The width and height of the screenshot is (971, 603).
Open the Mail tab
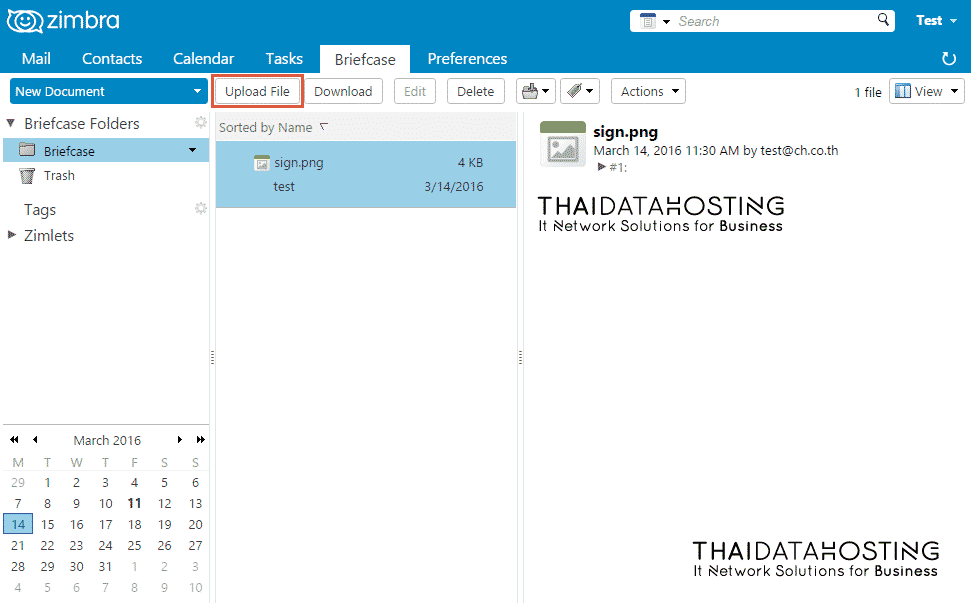[x=36, y=59]
